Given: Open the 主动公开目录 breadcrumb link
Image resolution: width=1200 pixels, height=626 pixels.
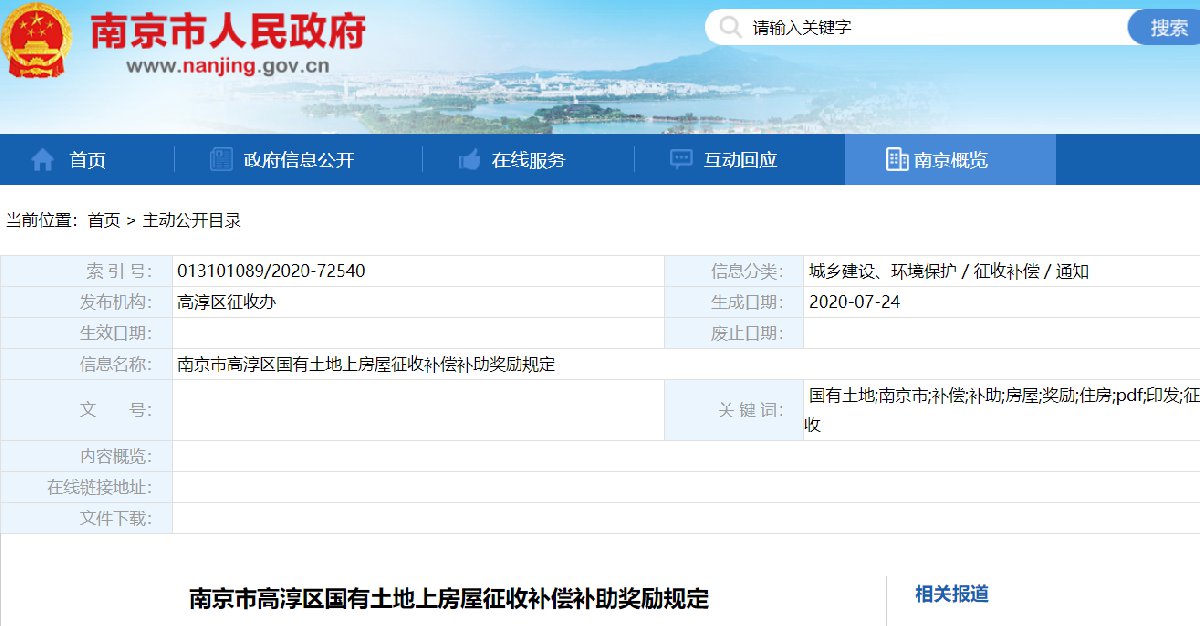Looking at the screenshot, I should point(192,220).
